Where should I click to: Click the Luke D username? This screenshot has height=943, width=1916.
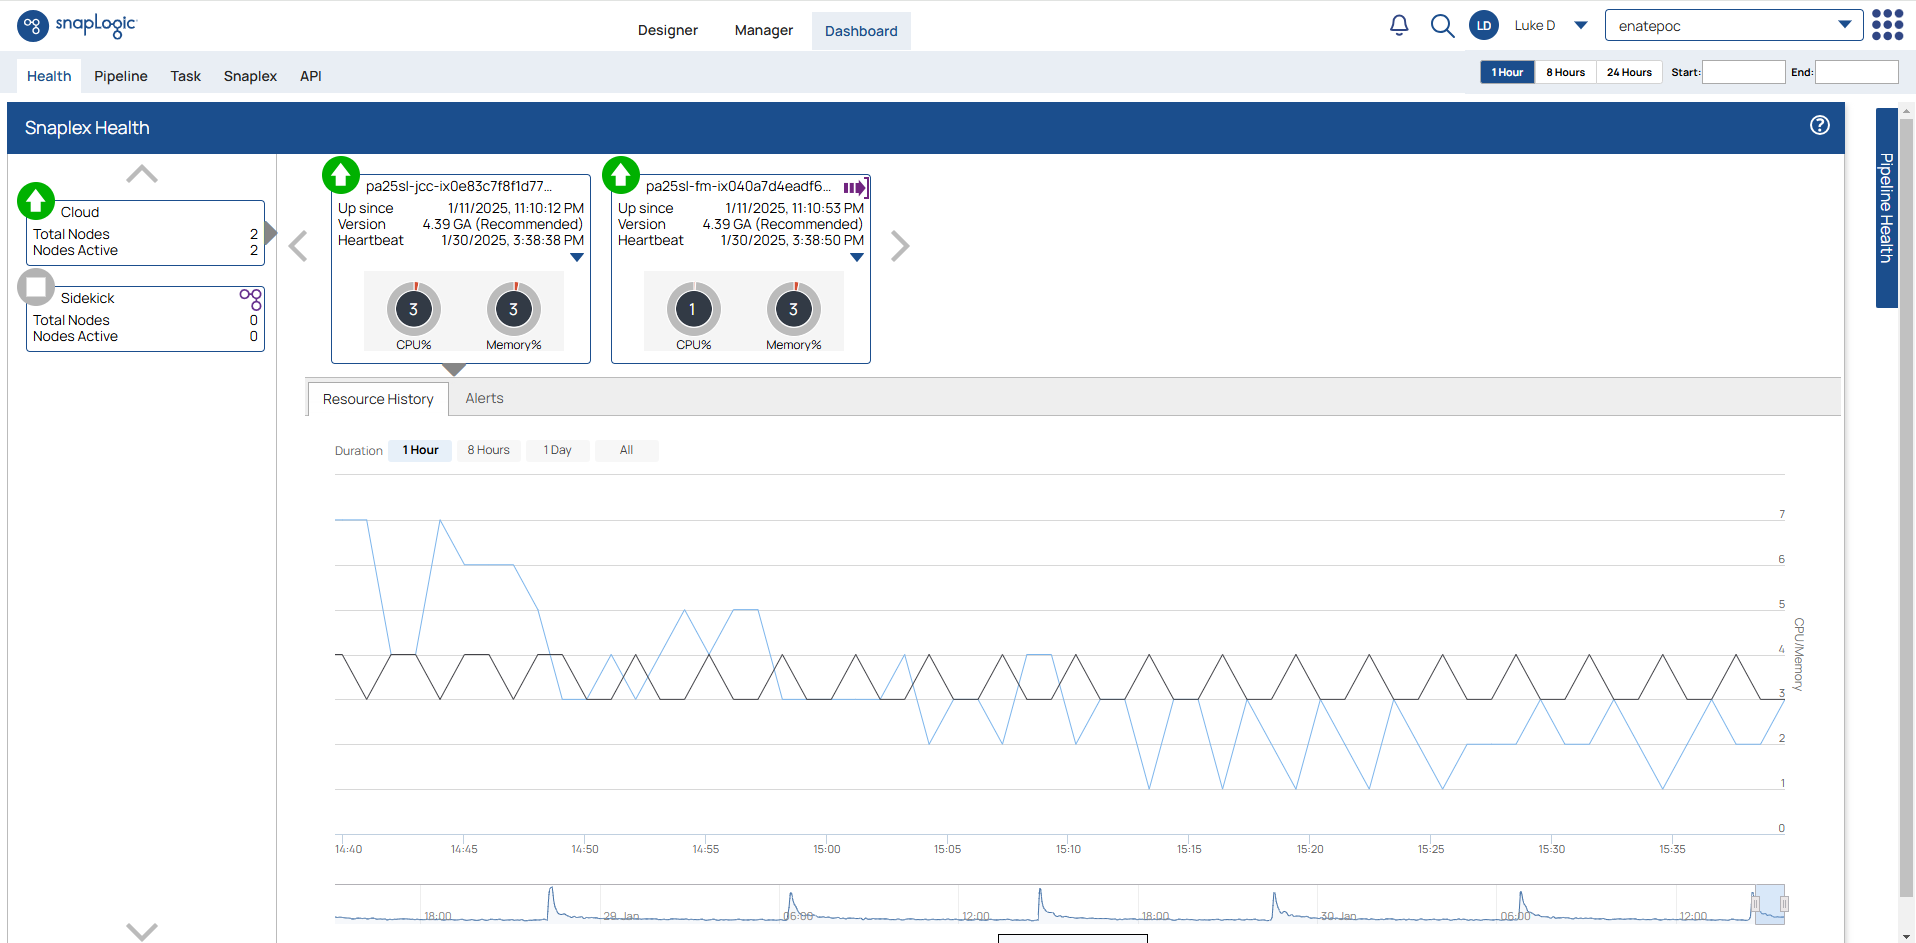point(1535,26)
